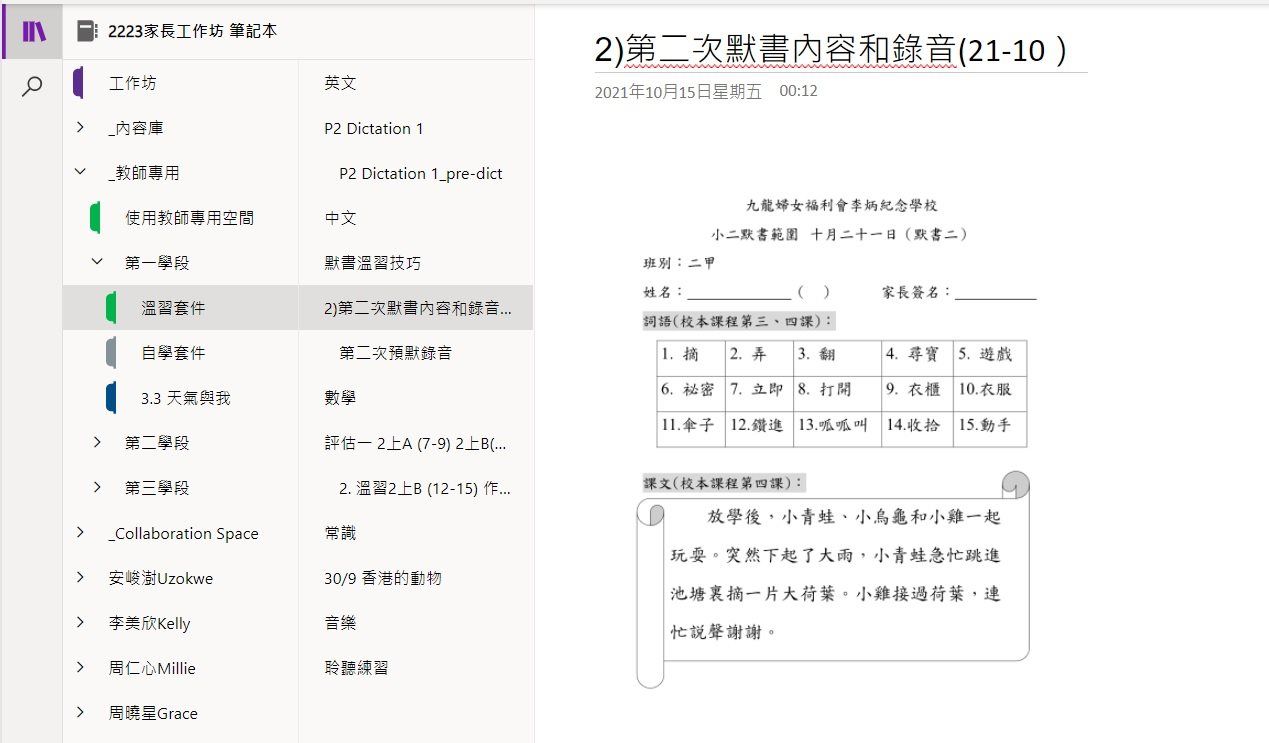This screenshot has width=1269, height=743.
Task: Select the 溫習套件 section
Action: [x=173, y=308]
